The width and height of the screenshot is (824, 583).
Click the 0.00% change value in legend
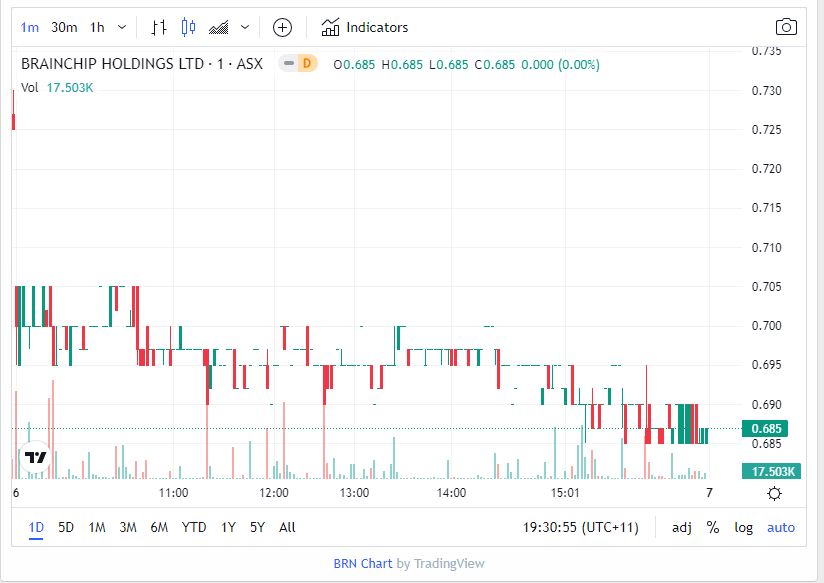pyautogui.click(x=579, y=65)
